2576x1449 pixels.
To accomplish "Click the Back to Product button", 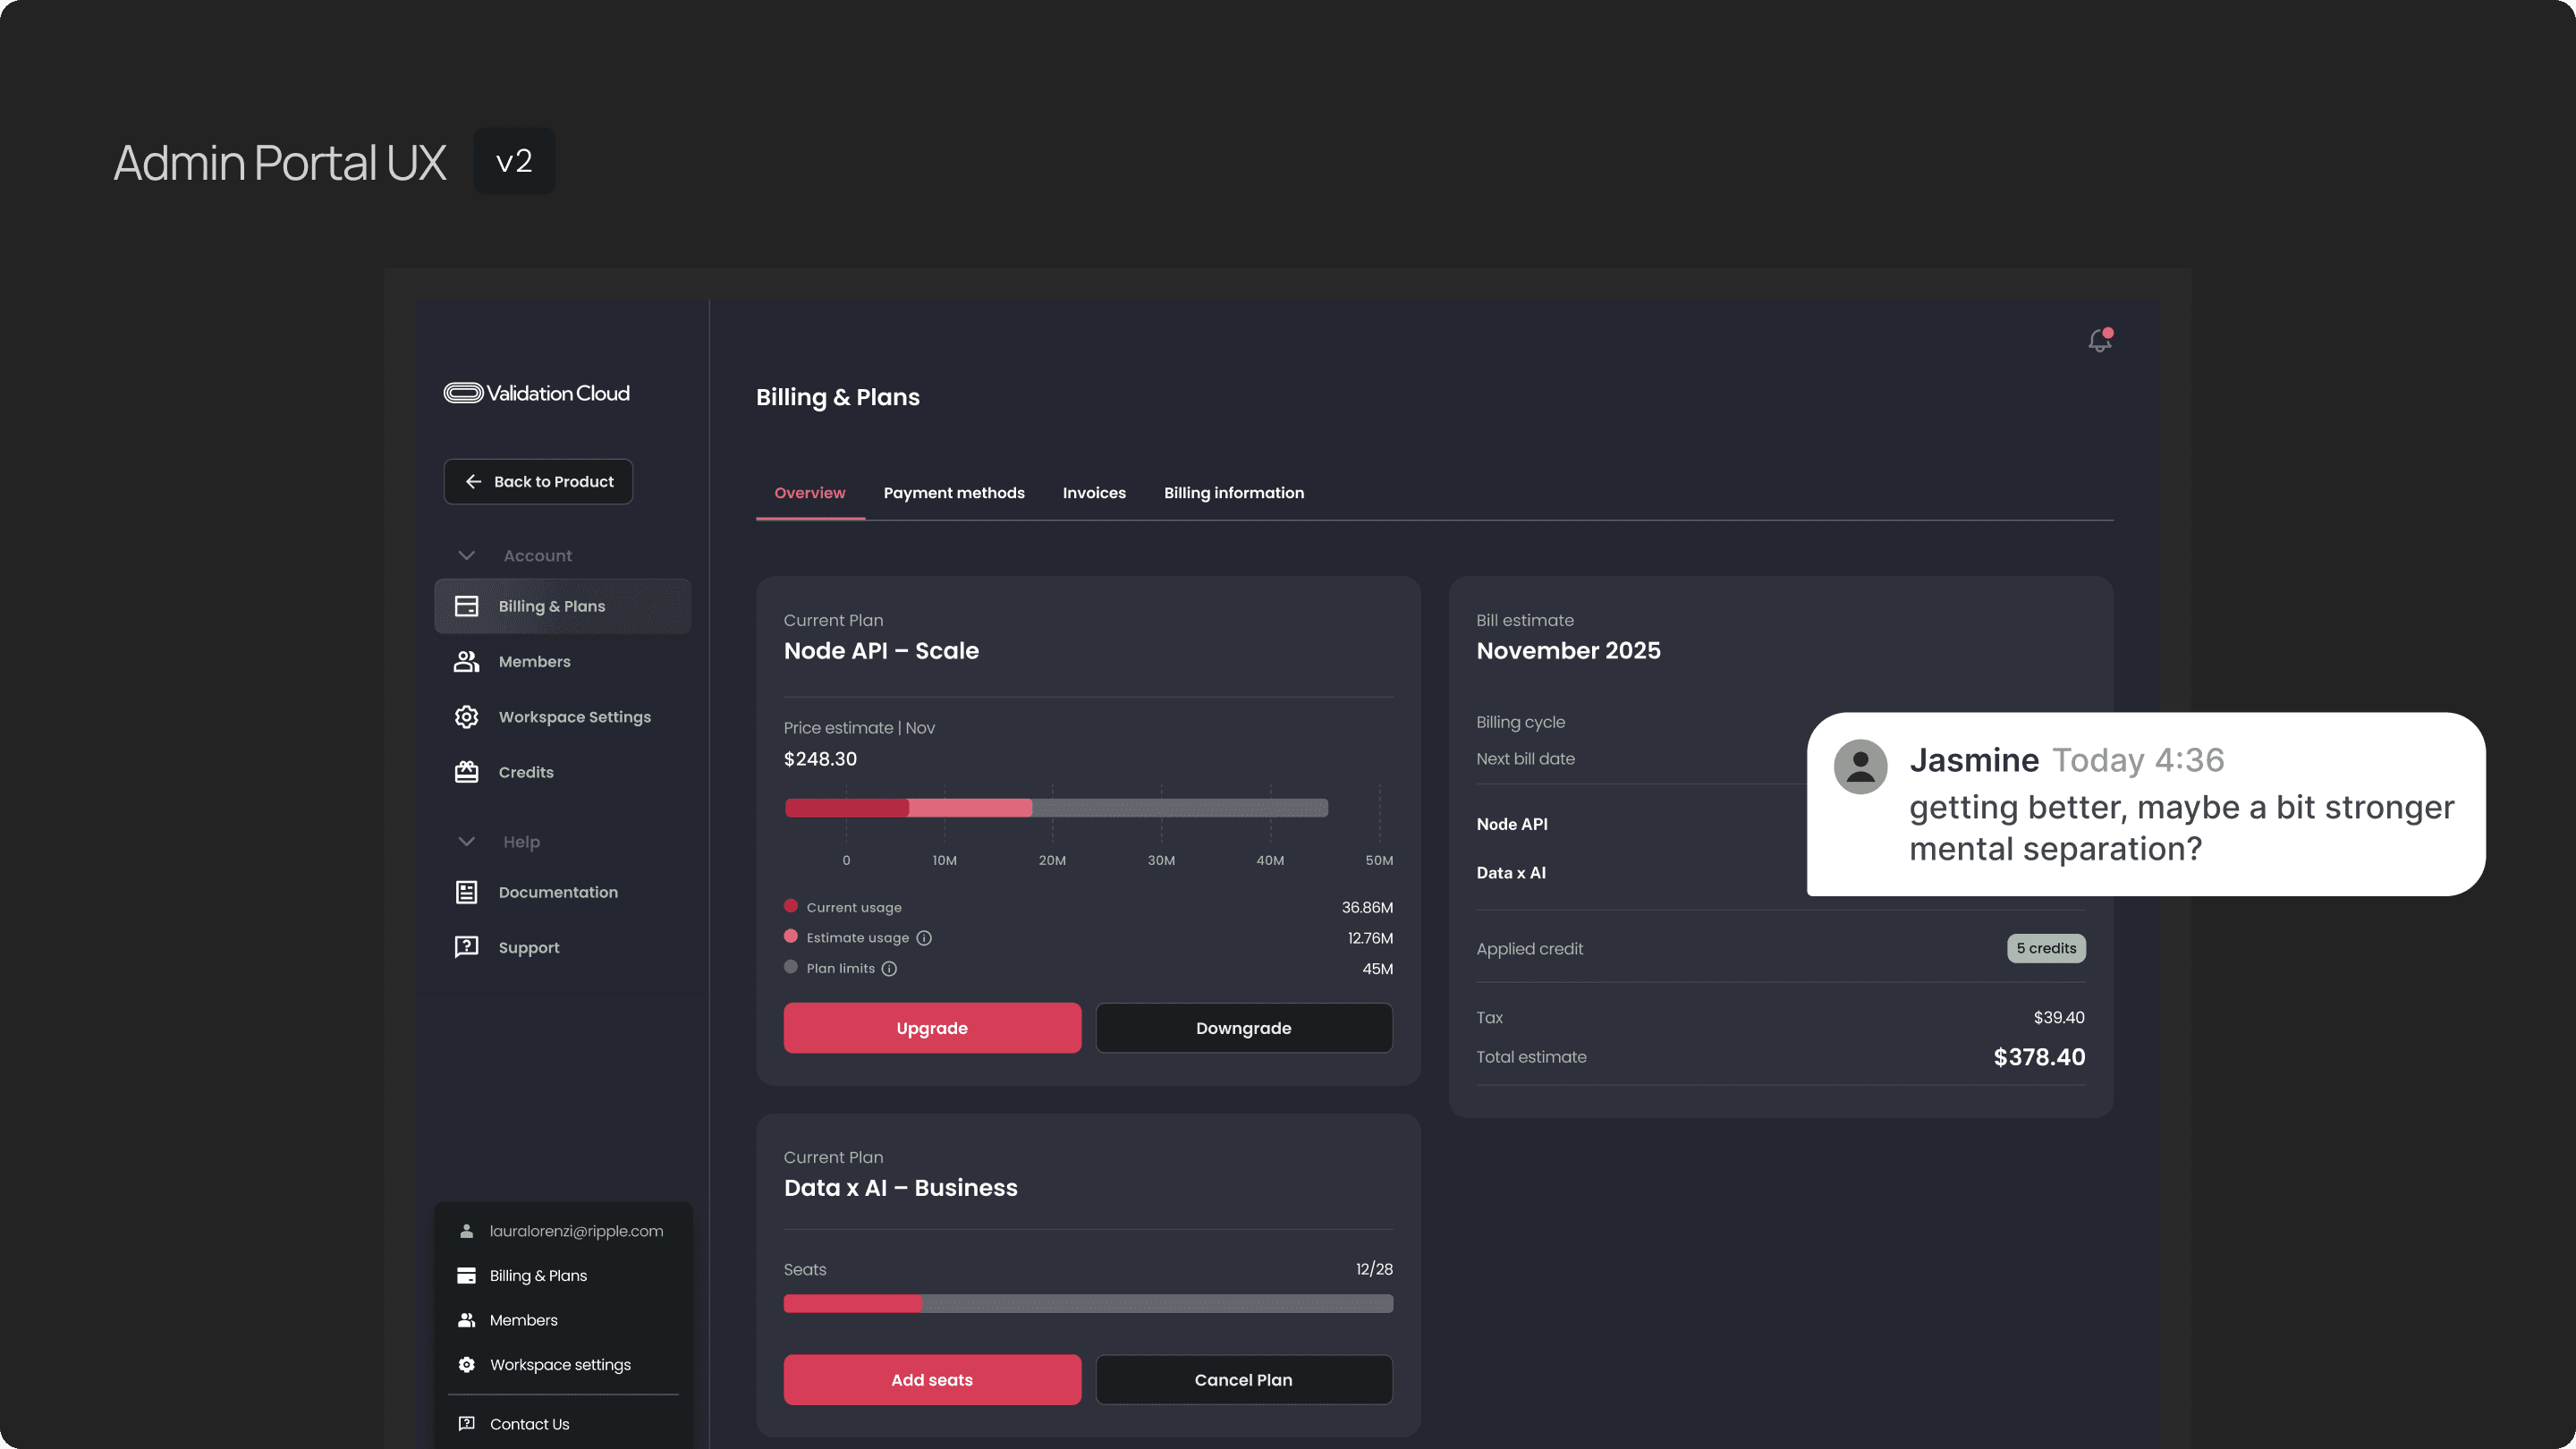I will coord(538,482).
